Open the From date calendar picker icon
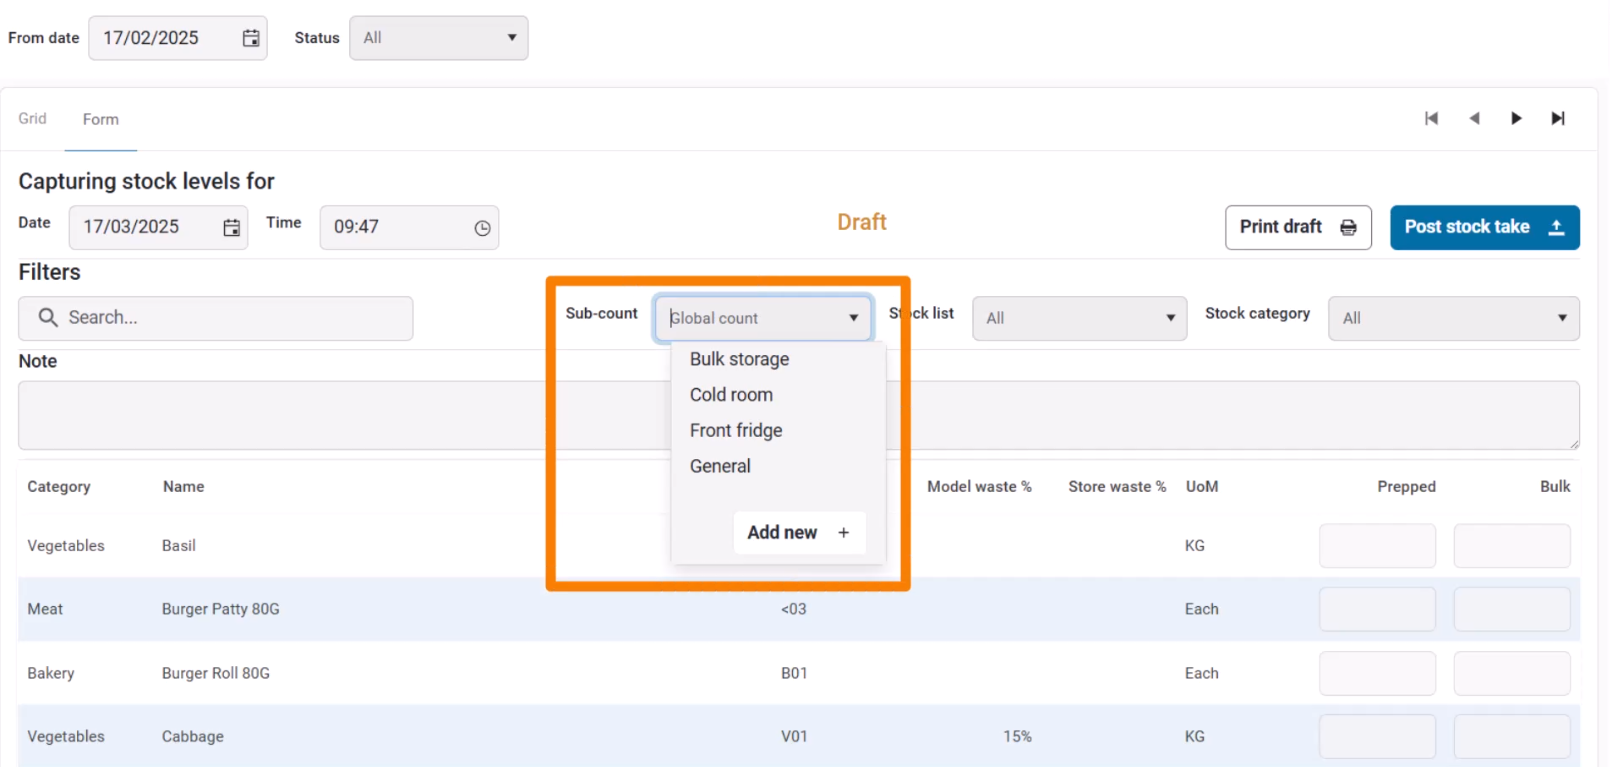 pos(251,38)
